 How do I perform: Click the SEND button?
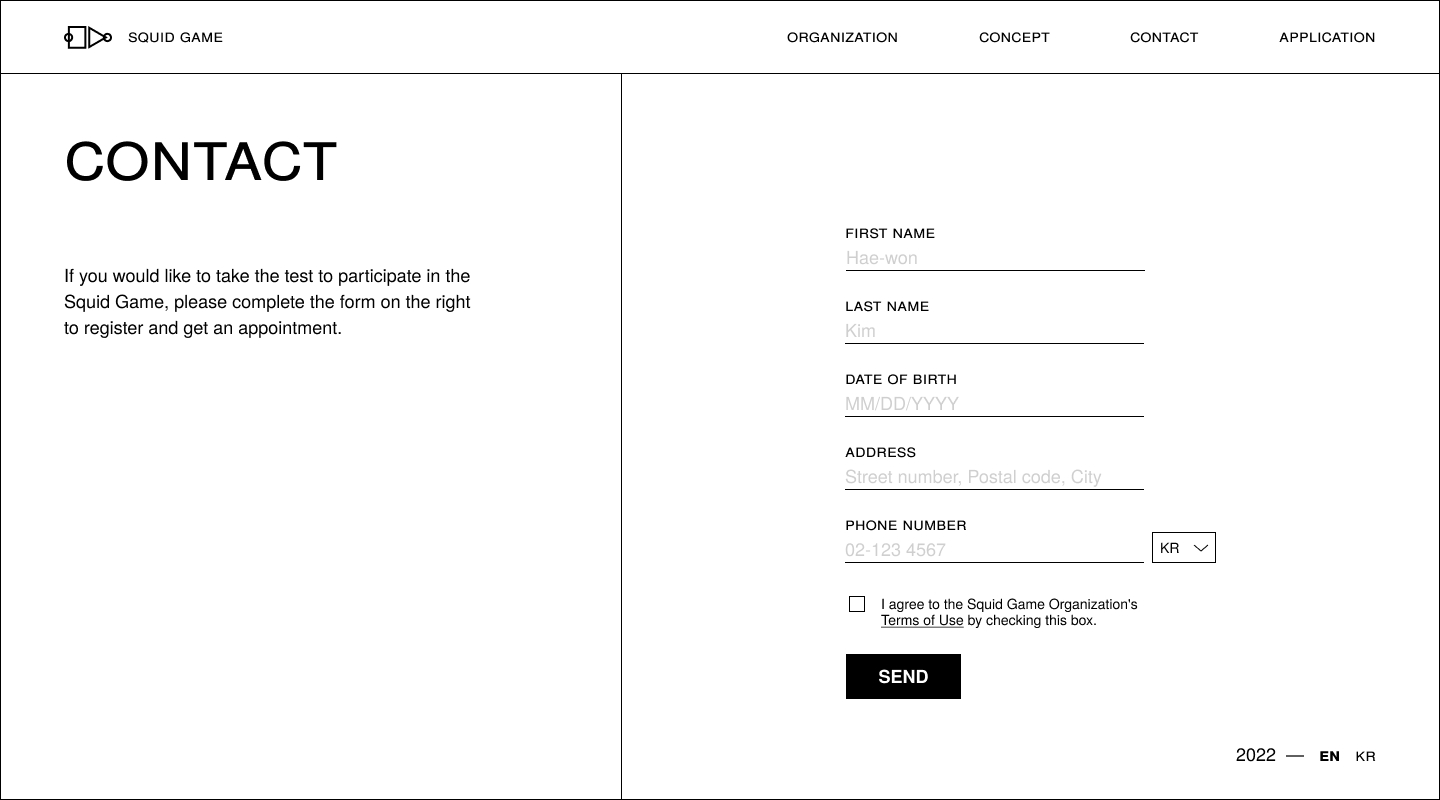903,677
